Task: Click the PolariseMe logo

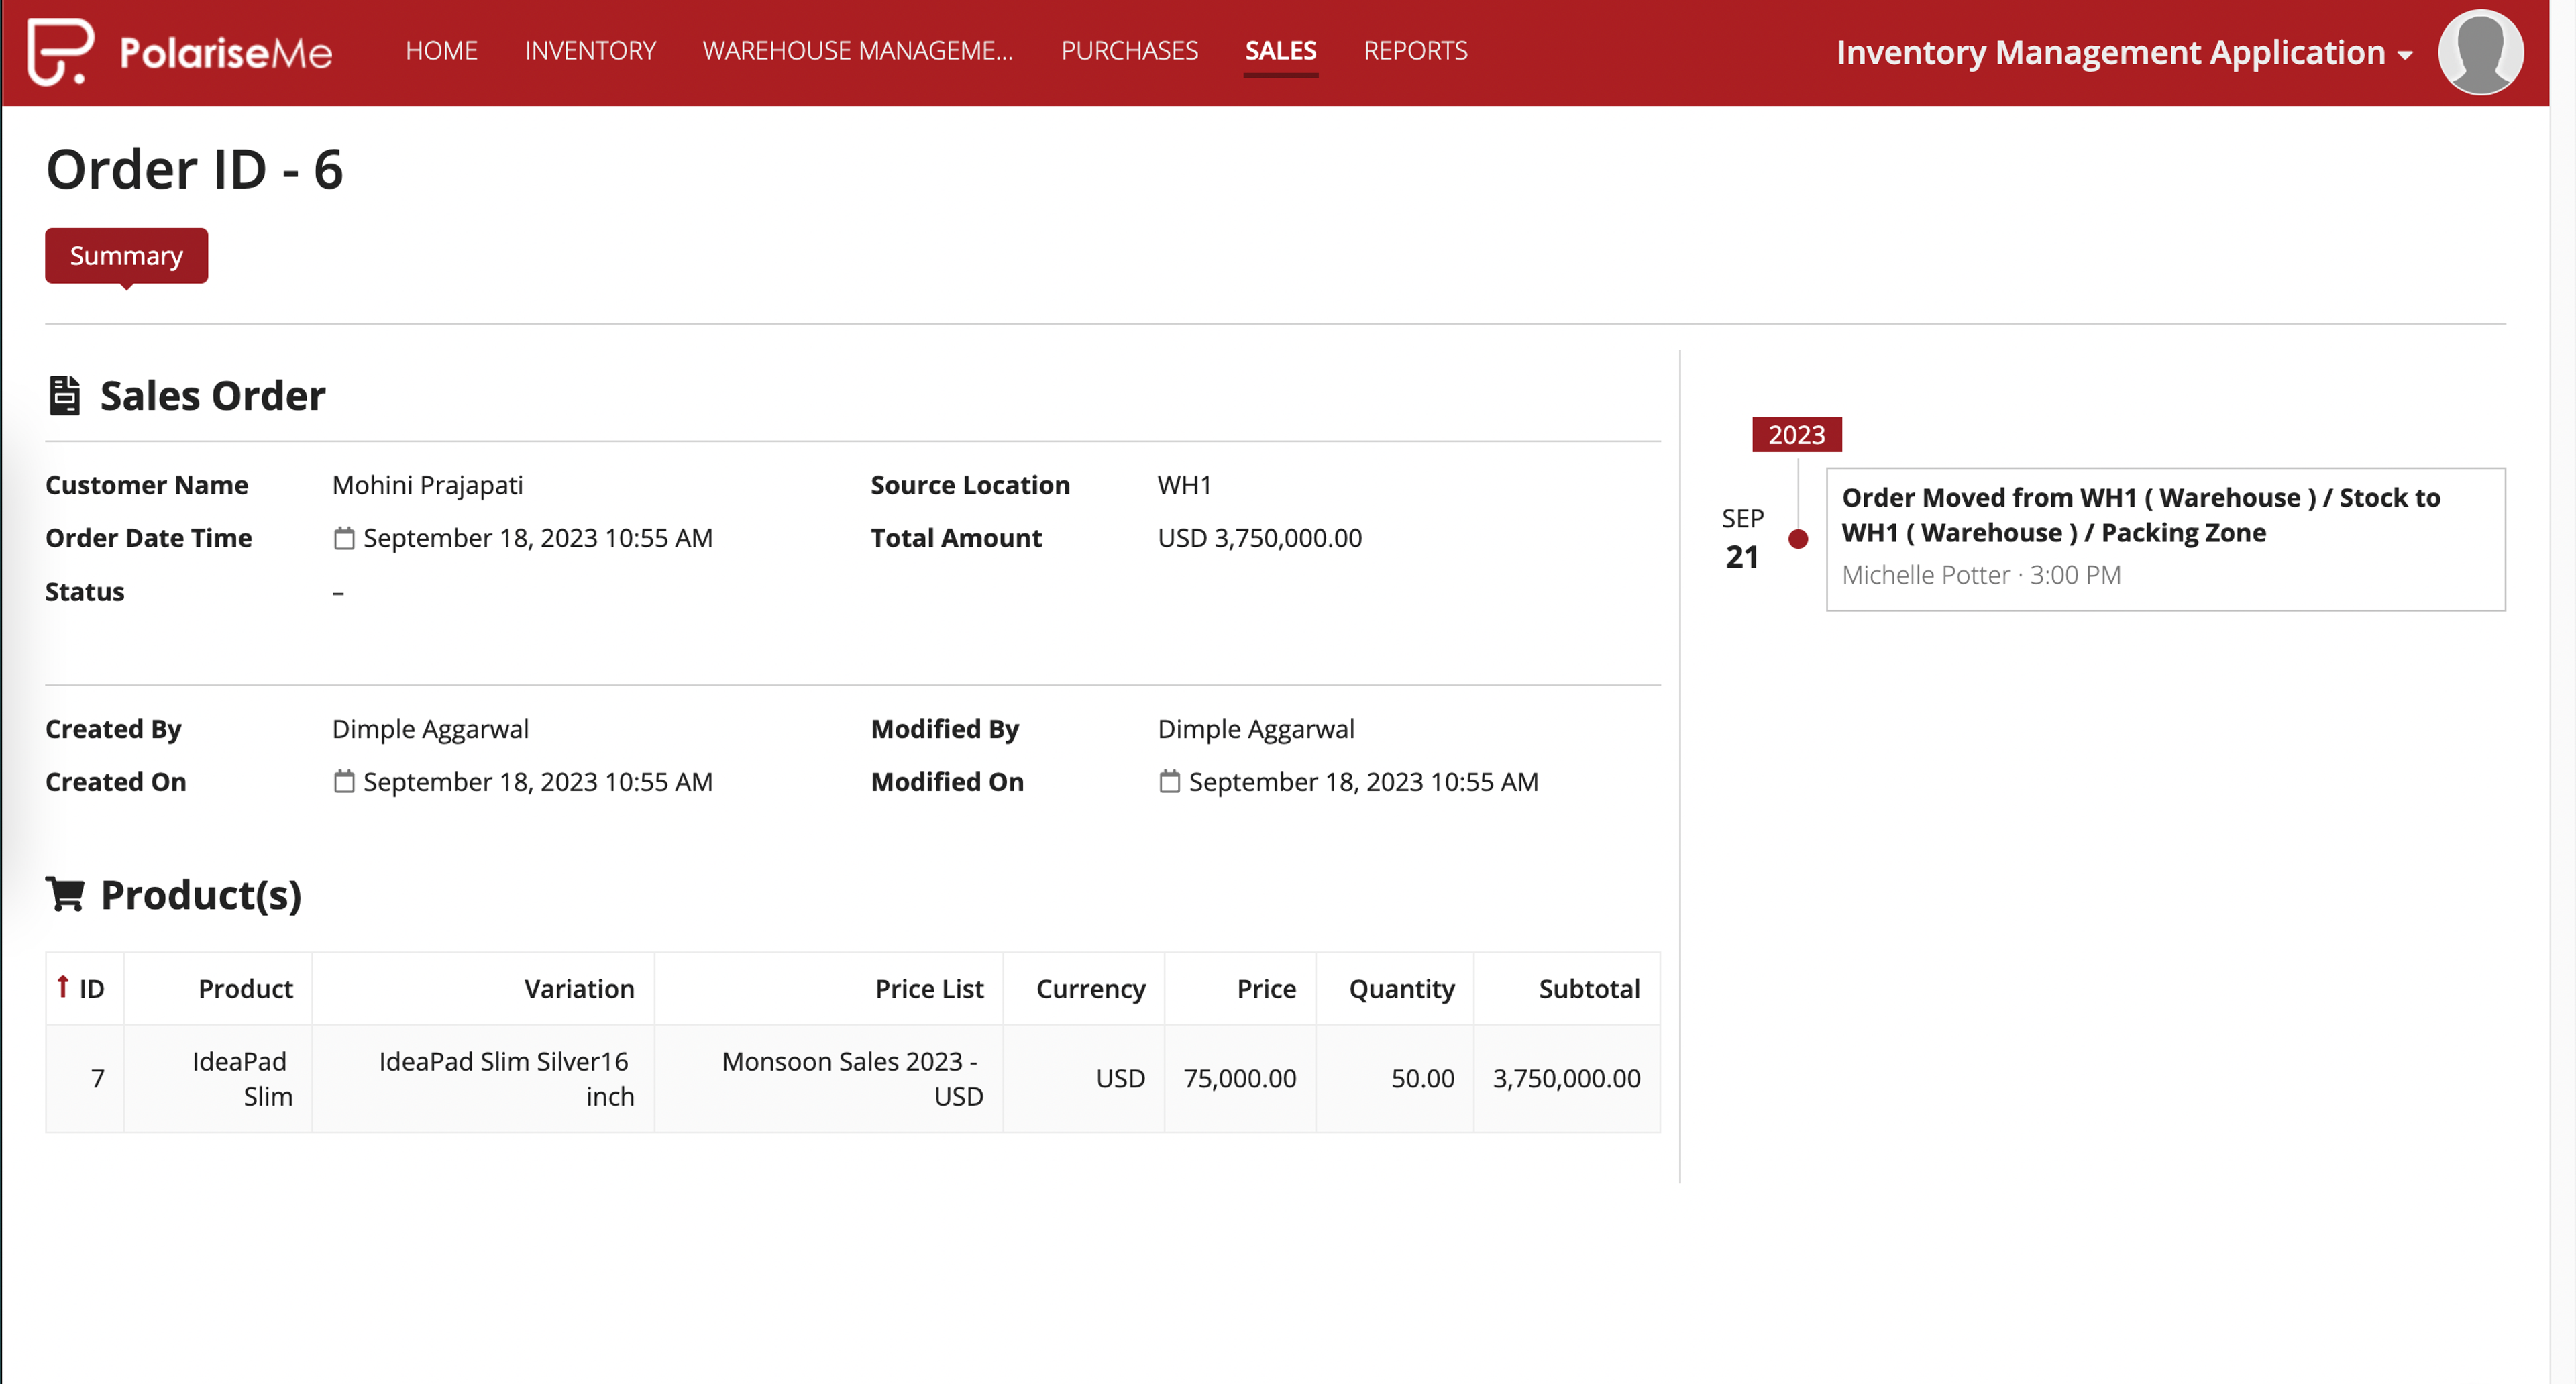Action: click(x=180, y=51)
